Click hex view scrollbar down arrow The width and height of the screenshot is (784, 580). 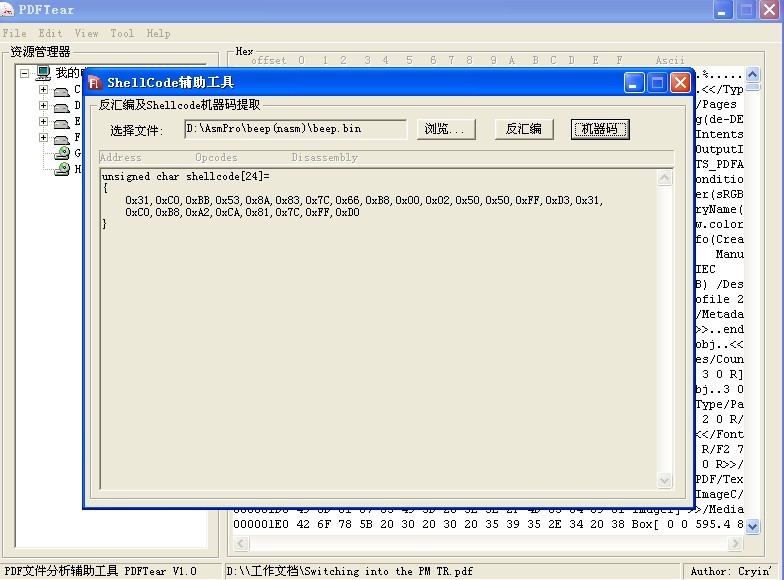pos(752,526)
